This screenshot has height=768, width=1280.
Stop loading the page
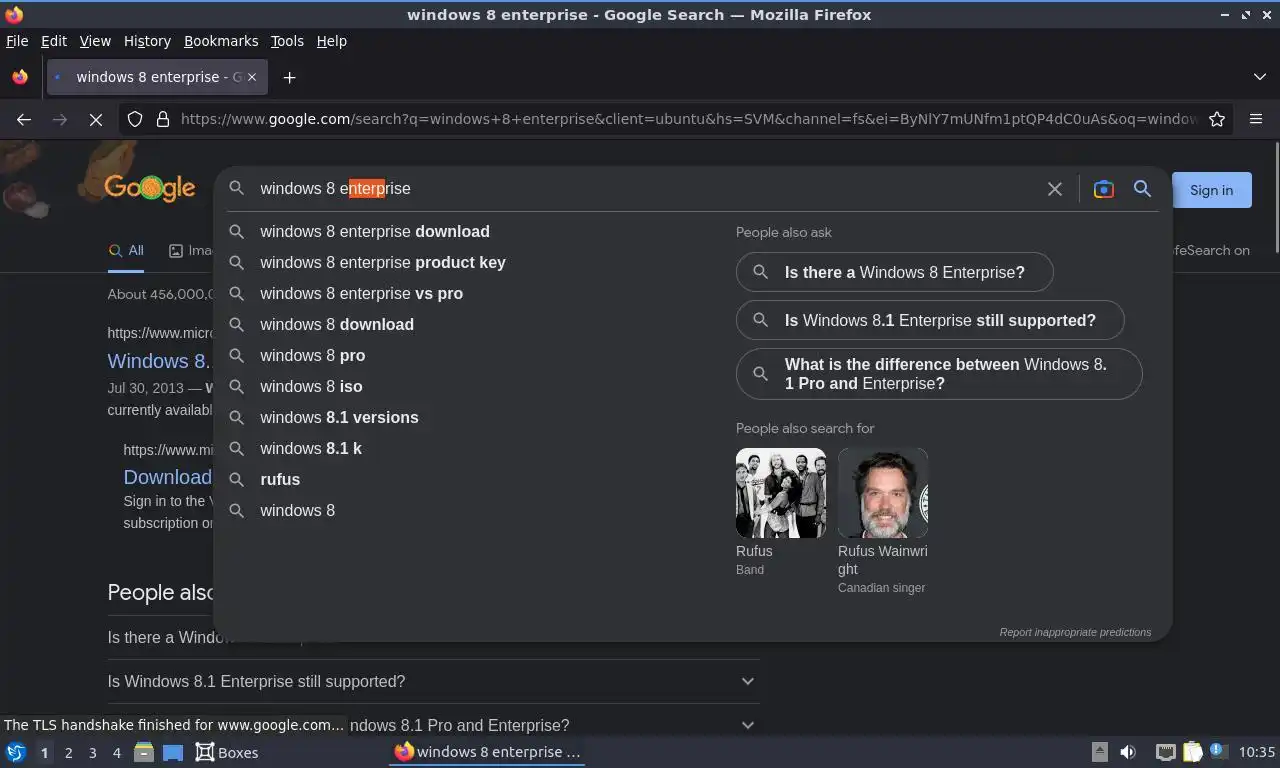coord(96,119)
